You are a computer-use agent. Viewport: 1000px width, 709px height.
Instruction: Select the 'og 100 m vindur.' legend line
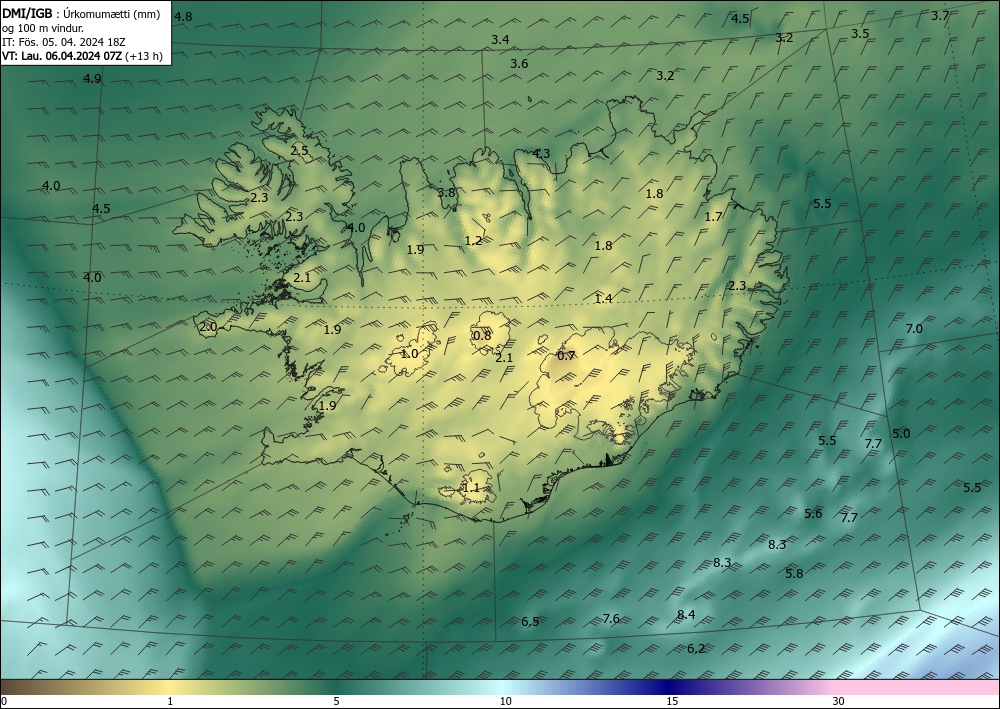(43, 27)
